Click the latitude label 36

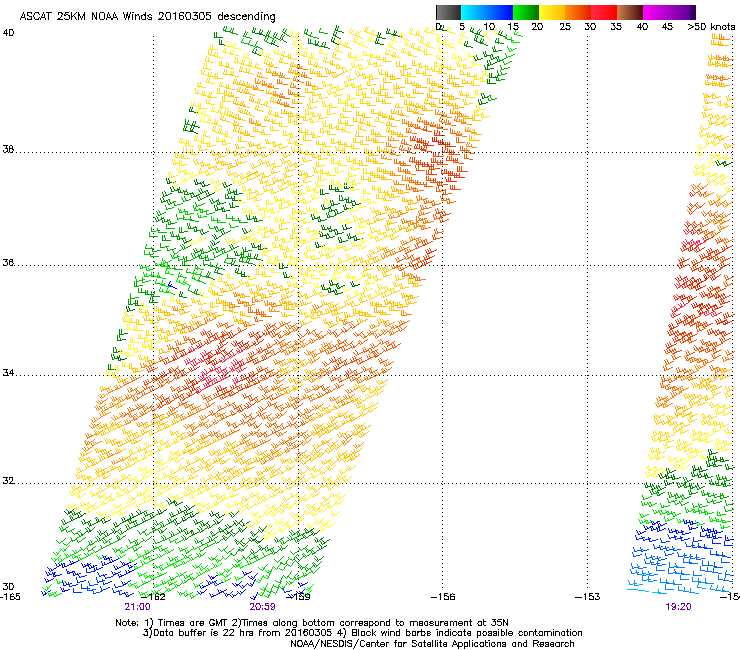[8, 262]
